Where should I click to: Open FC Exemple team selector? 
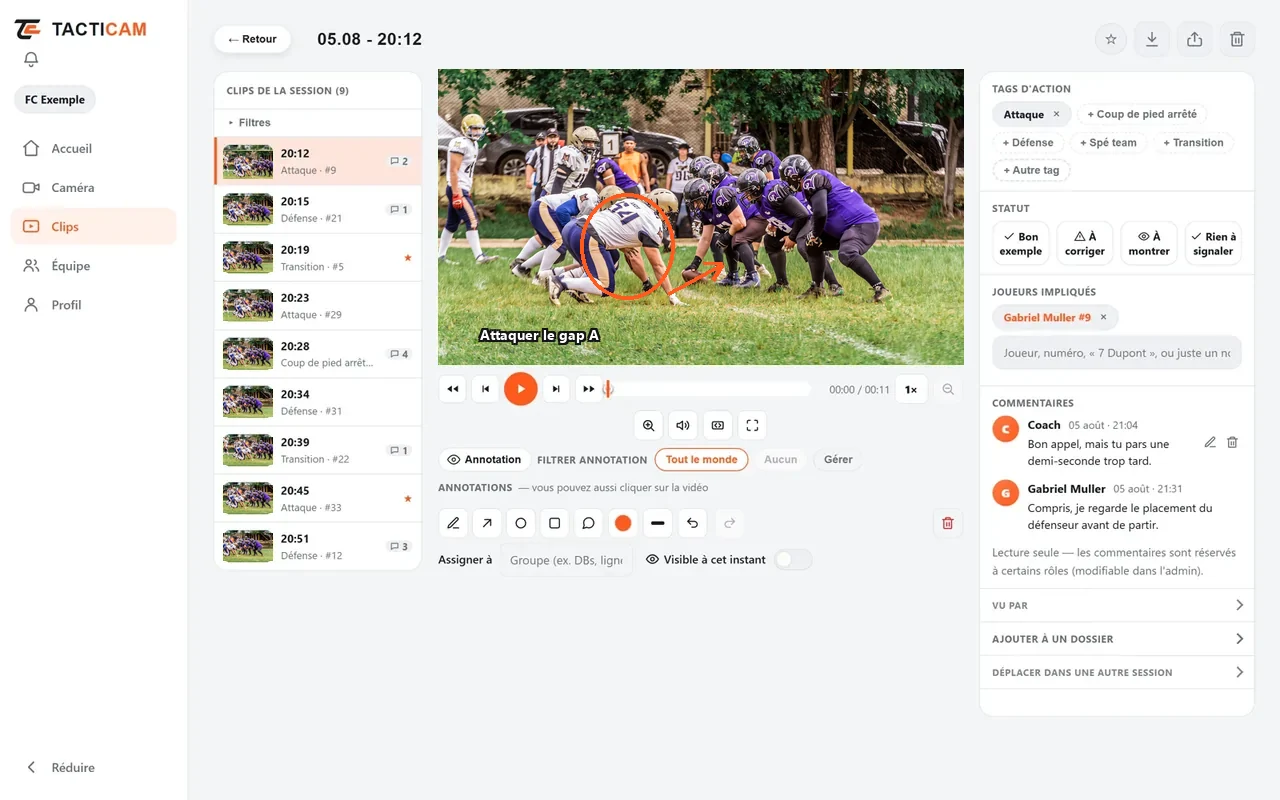coord(55,100)
